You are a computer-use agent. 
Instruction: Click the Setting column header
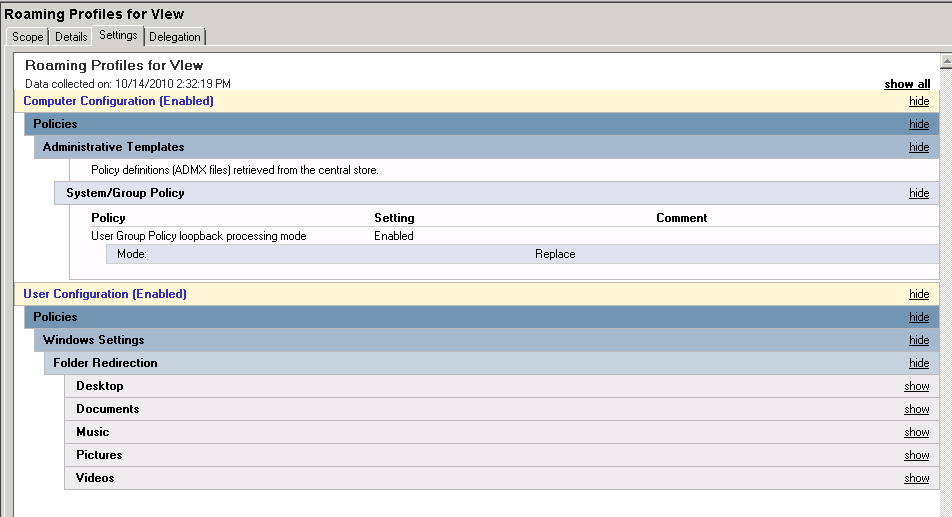pyautogui.click(x=394, y=218)
